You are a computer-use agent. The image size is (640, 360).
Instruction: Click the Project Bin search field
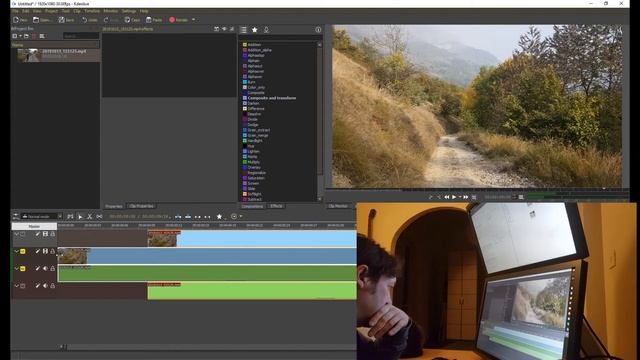81,36
